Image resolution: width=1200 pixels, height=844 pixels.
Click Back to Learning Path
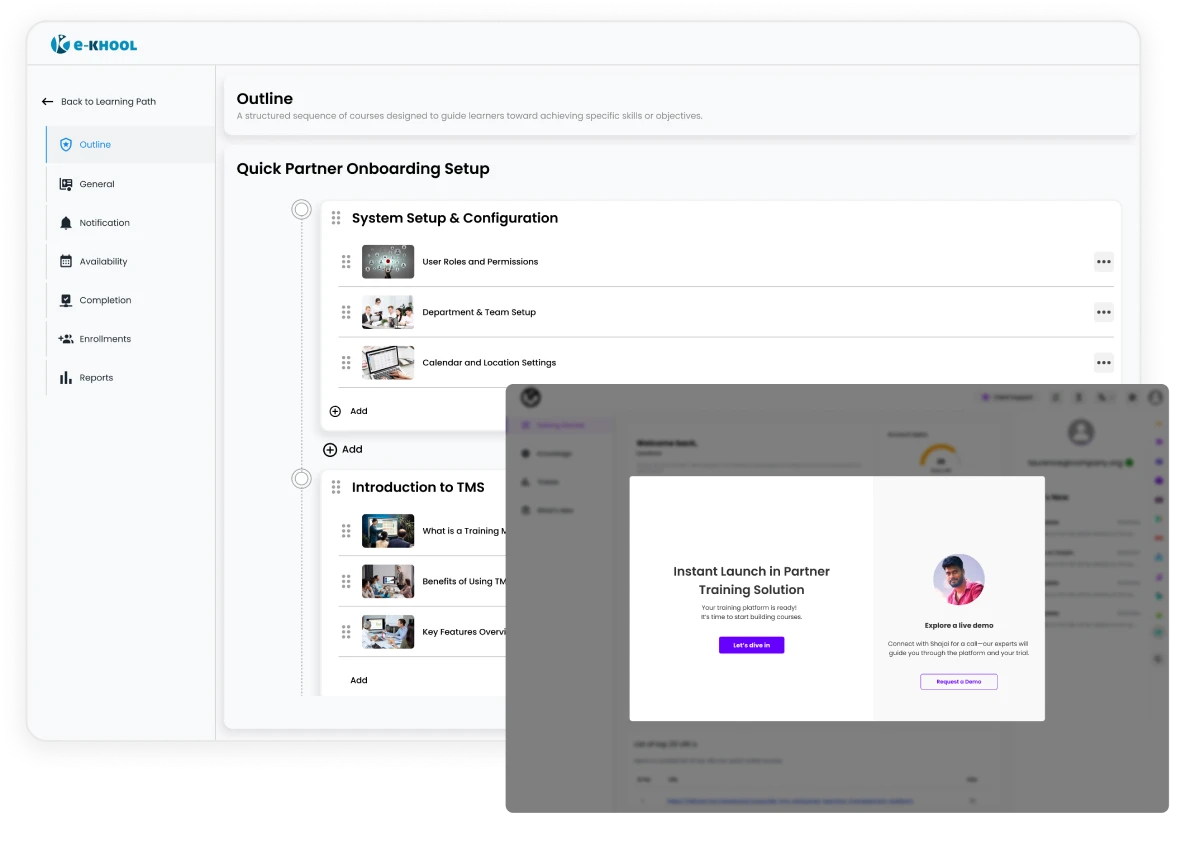(x=110, y=101)
